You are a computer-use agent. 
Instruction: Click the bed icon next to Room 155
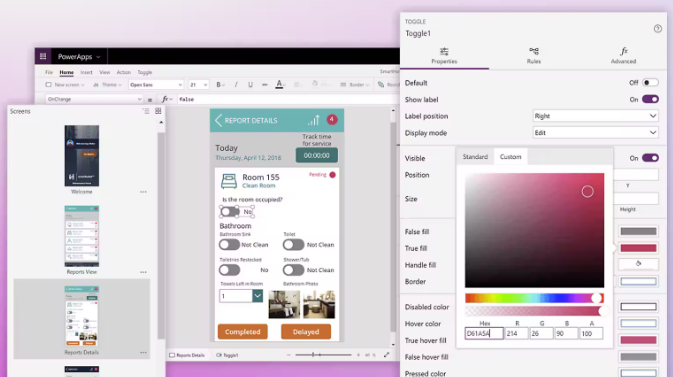pyautogui.click(x=229, y=181)
